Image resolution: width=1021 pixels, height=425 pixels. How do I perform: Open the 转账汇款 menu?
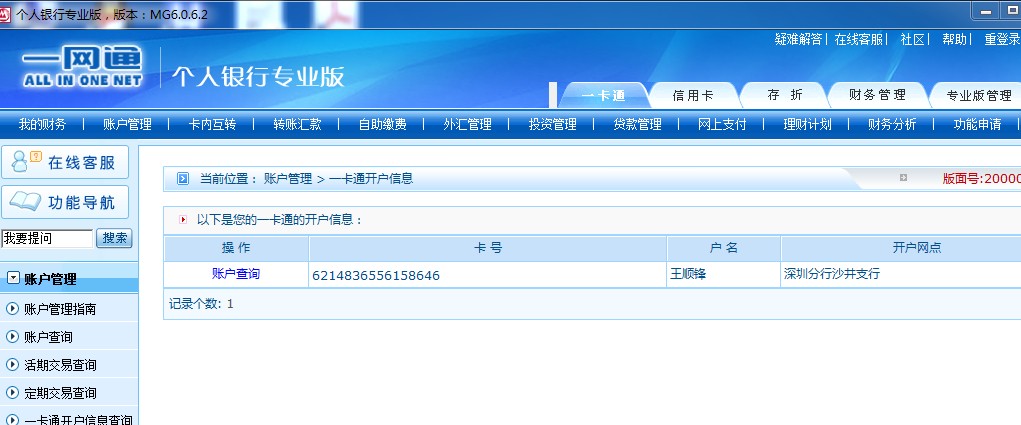click(298, 124)
